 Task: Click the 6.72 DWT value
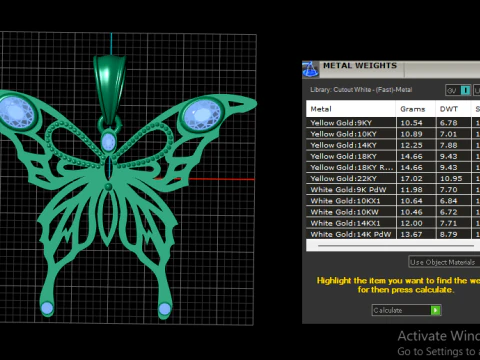(448, 212)
